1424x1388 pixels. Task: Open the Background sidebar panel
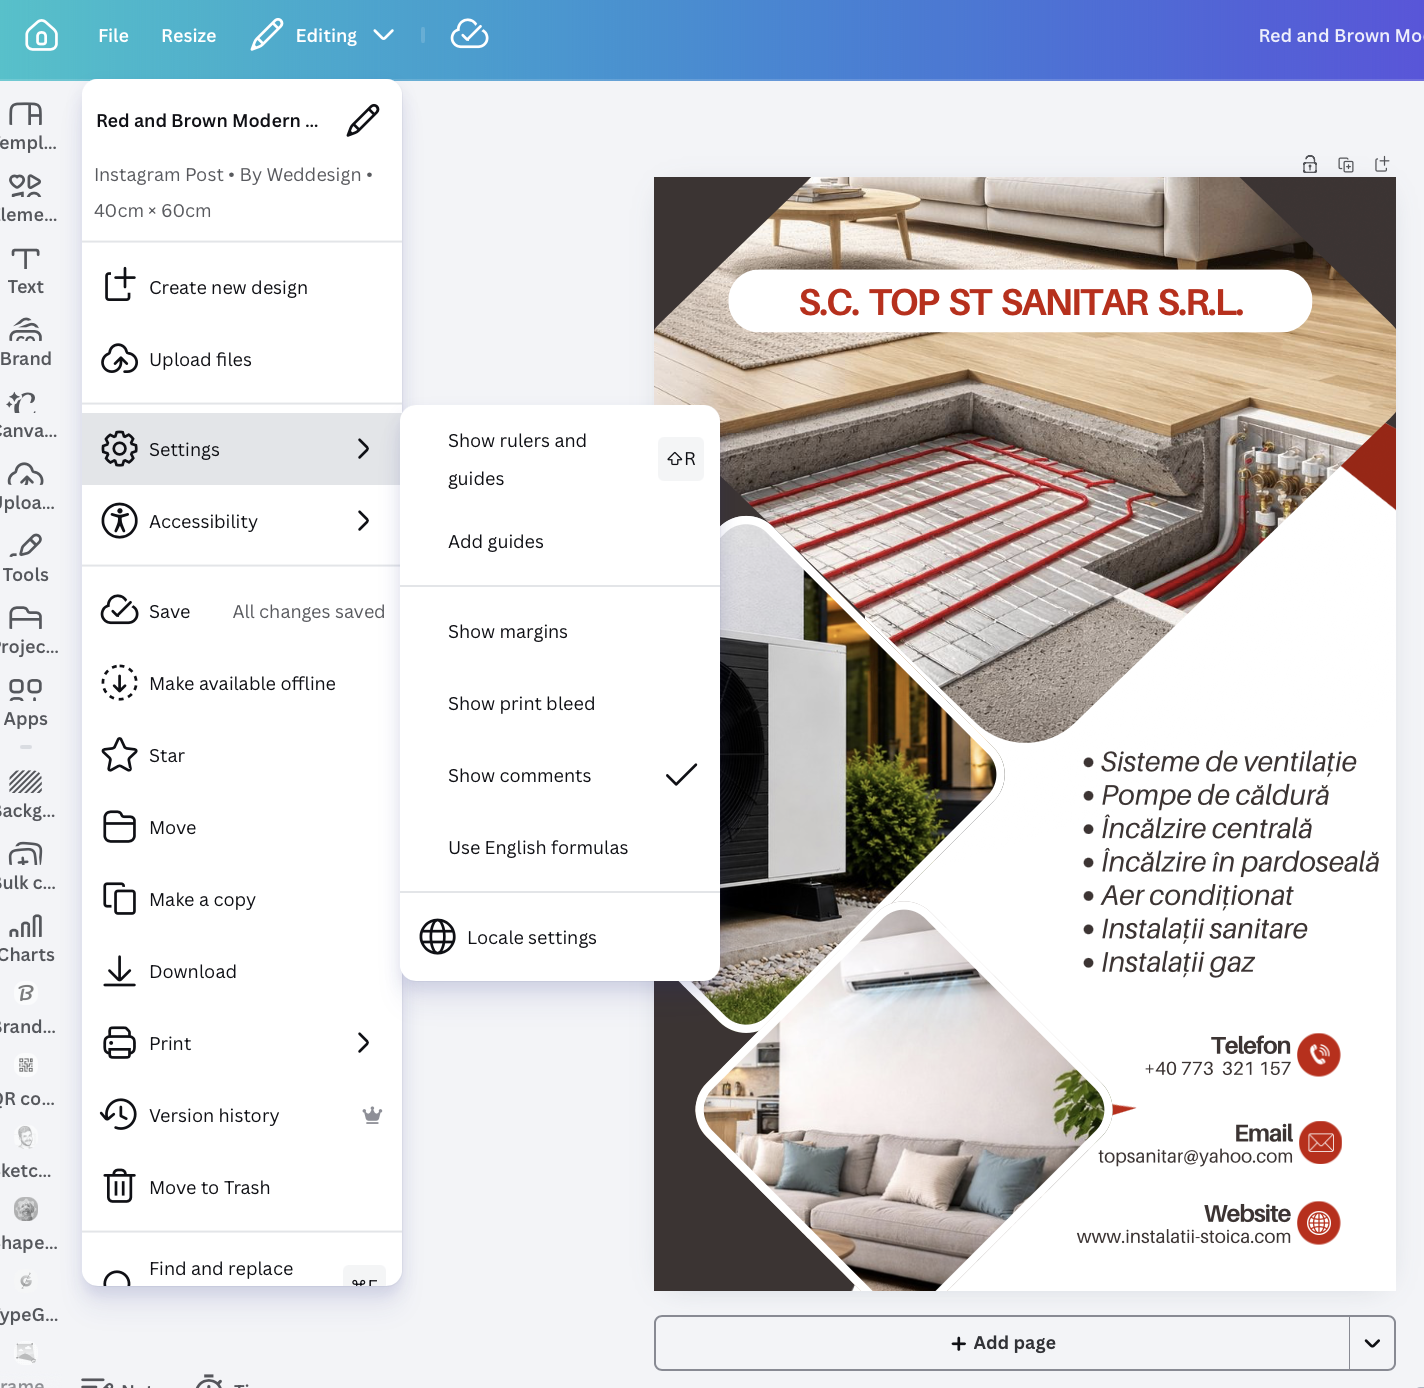26,794
